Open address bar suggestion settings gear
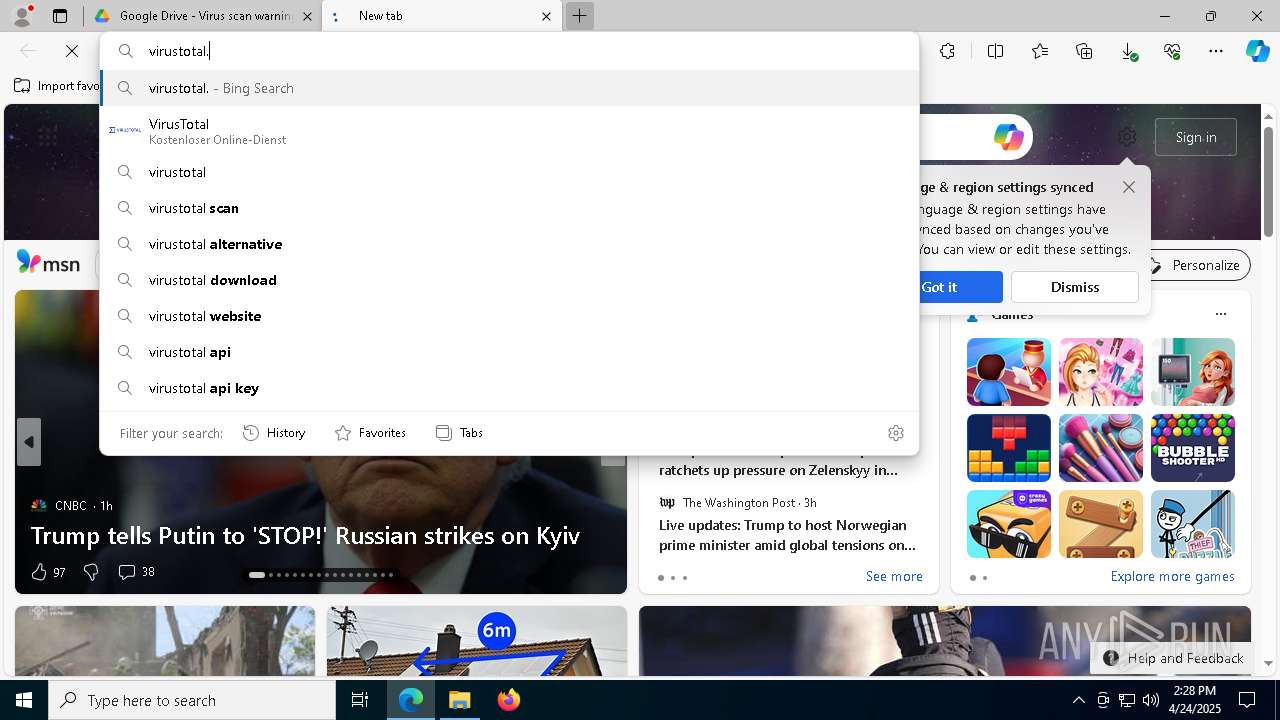 (896, 433)
